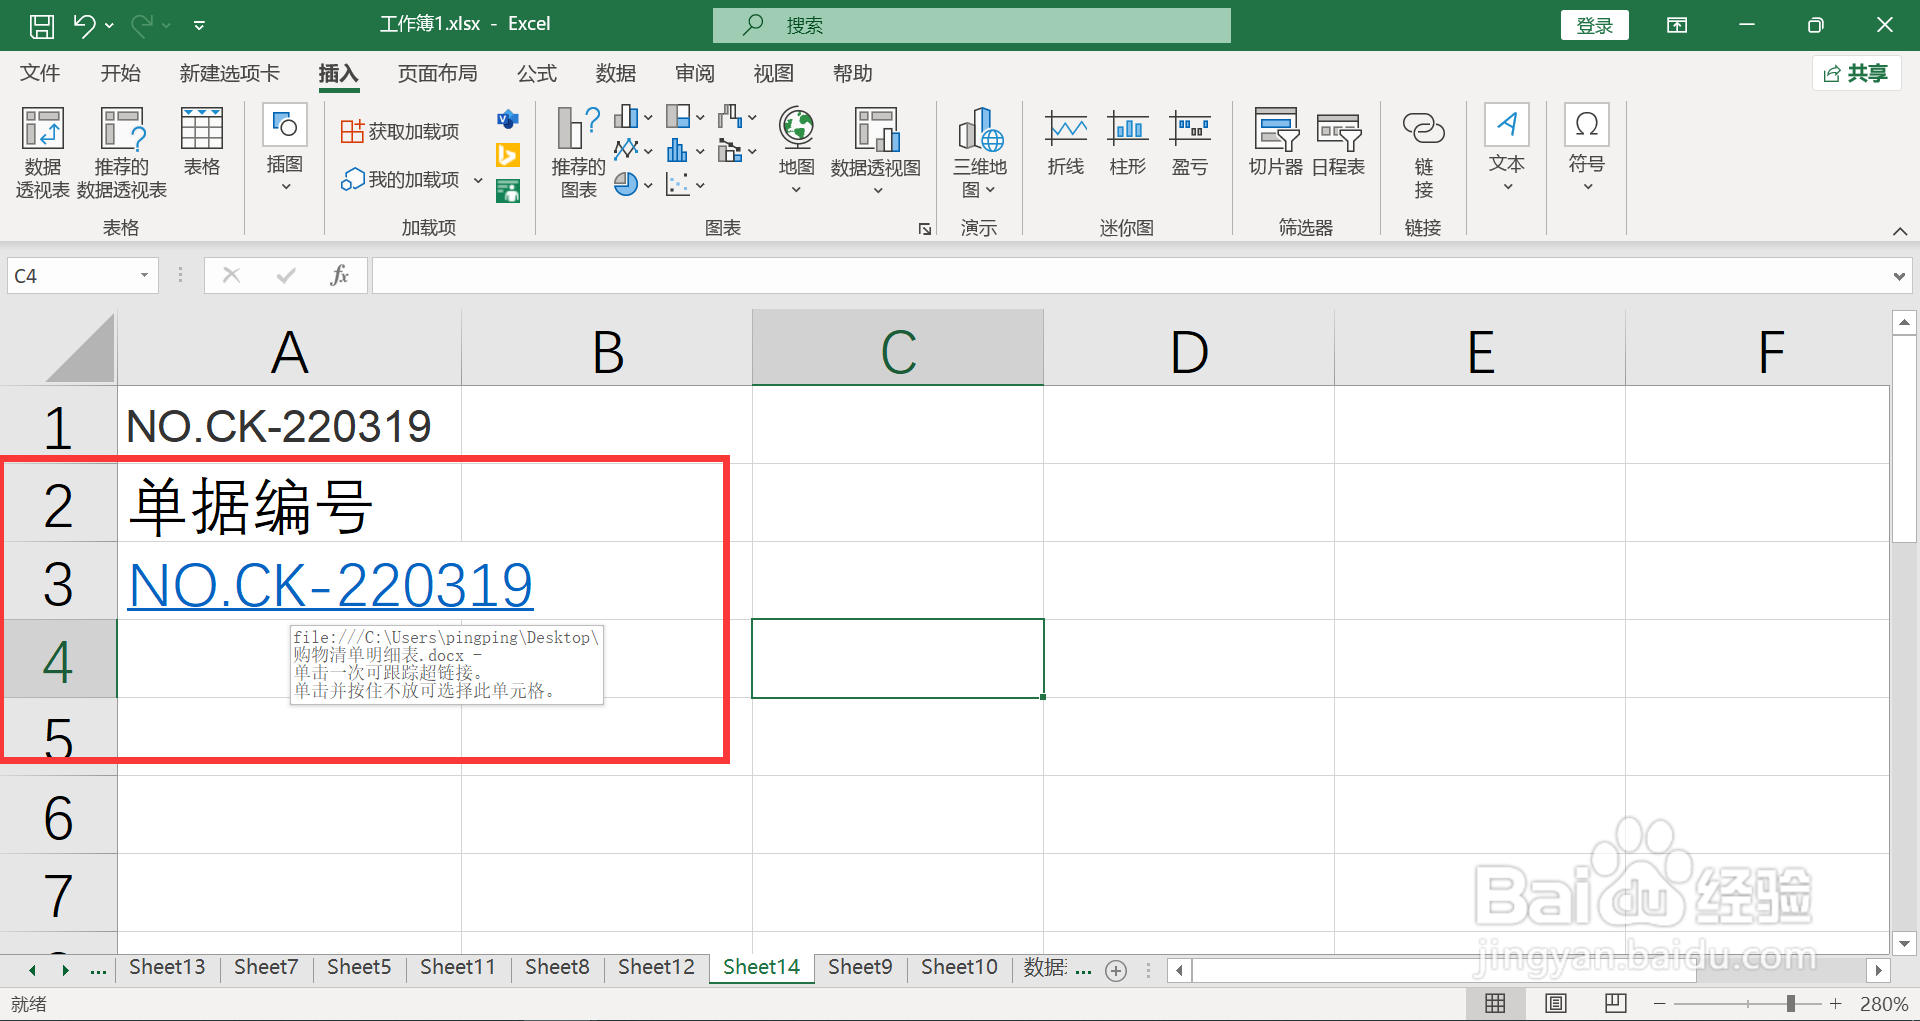Insert a Slicer (切片器)
This screenshot has height=1021, width=1920.
[1276, 142]
